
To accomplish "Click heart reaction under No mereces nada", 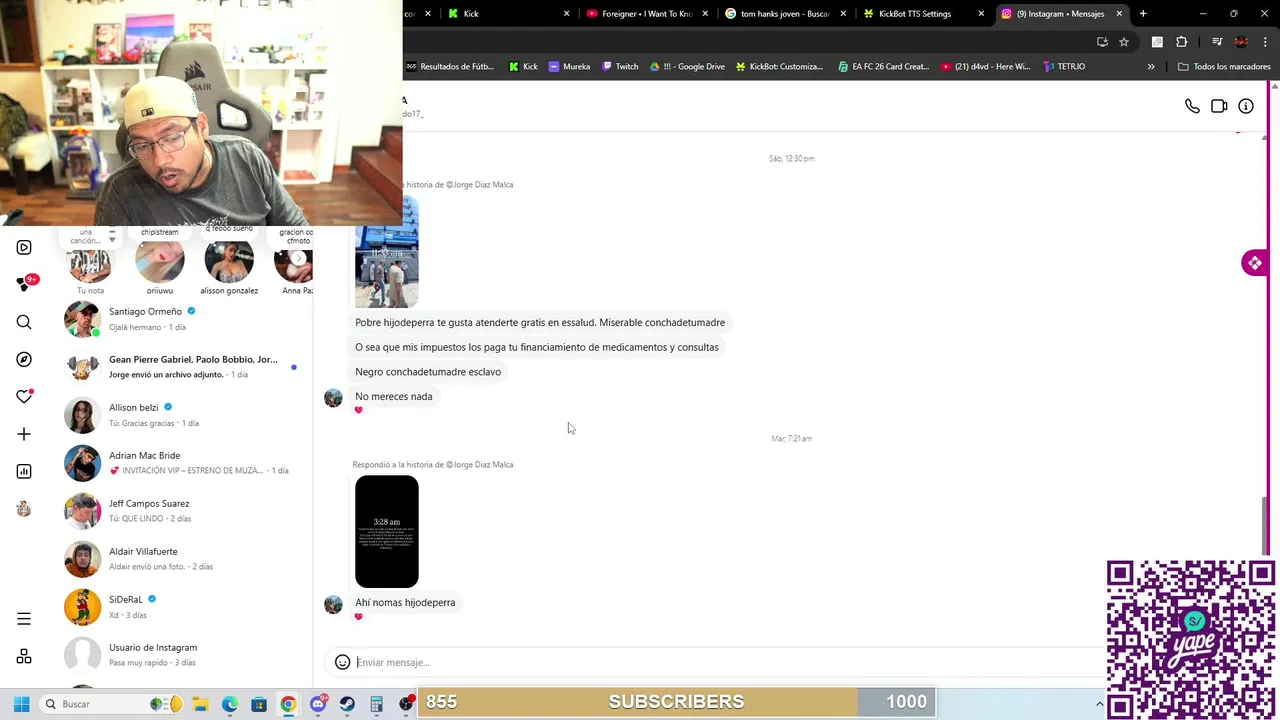I will tap(359, 410).
